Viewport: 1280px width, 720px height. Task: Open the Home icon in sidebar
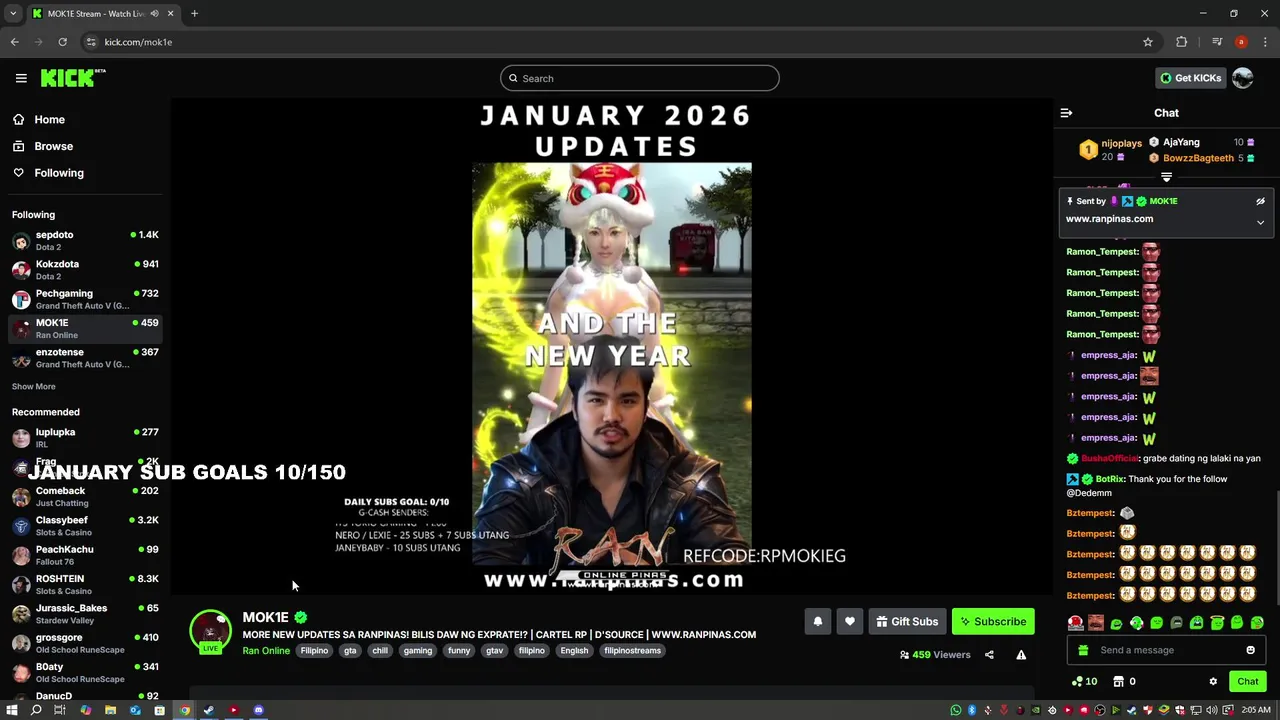click(18, 119)
